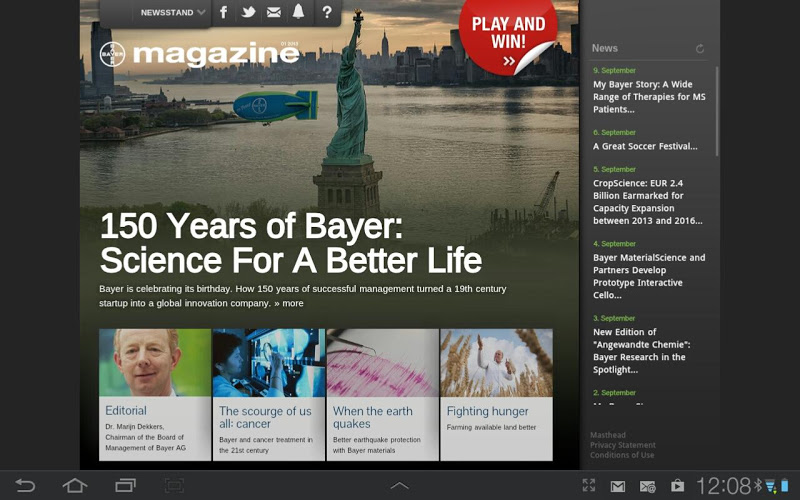Click the '4. September' date label
This screenshot has width=800, height=500.
click(x=614, y=243)
